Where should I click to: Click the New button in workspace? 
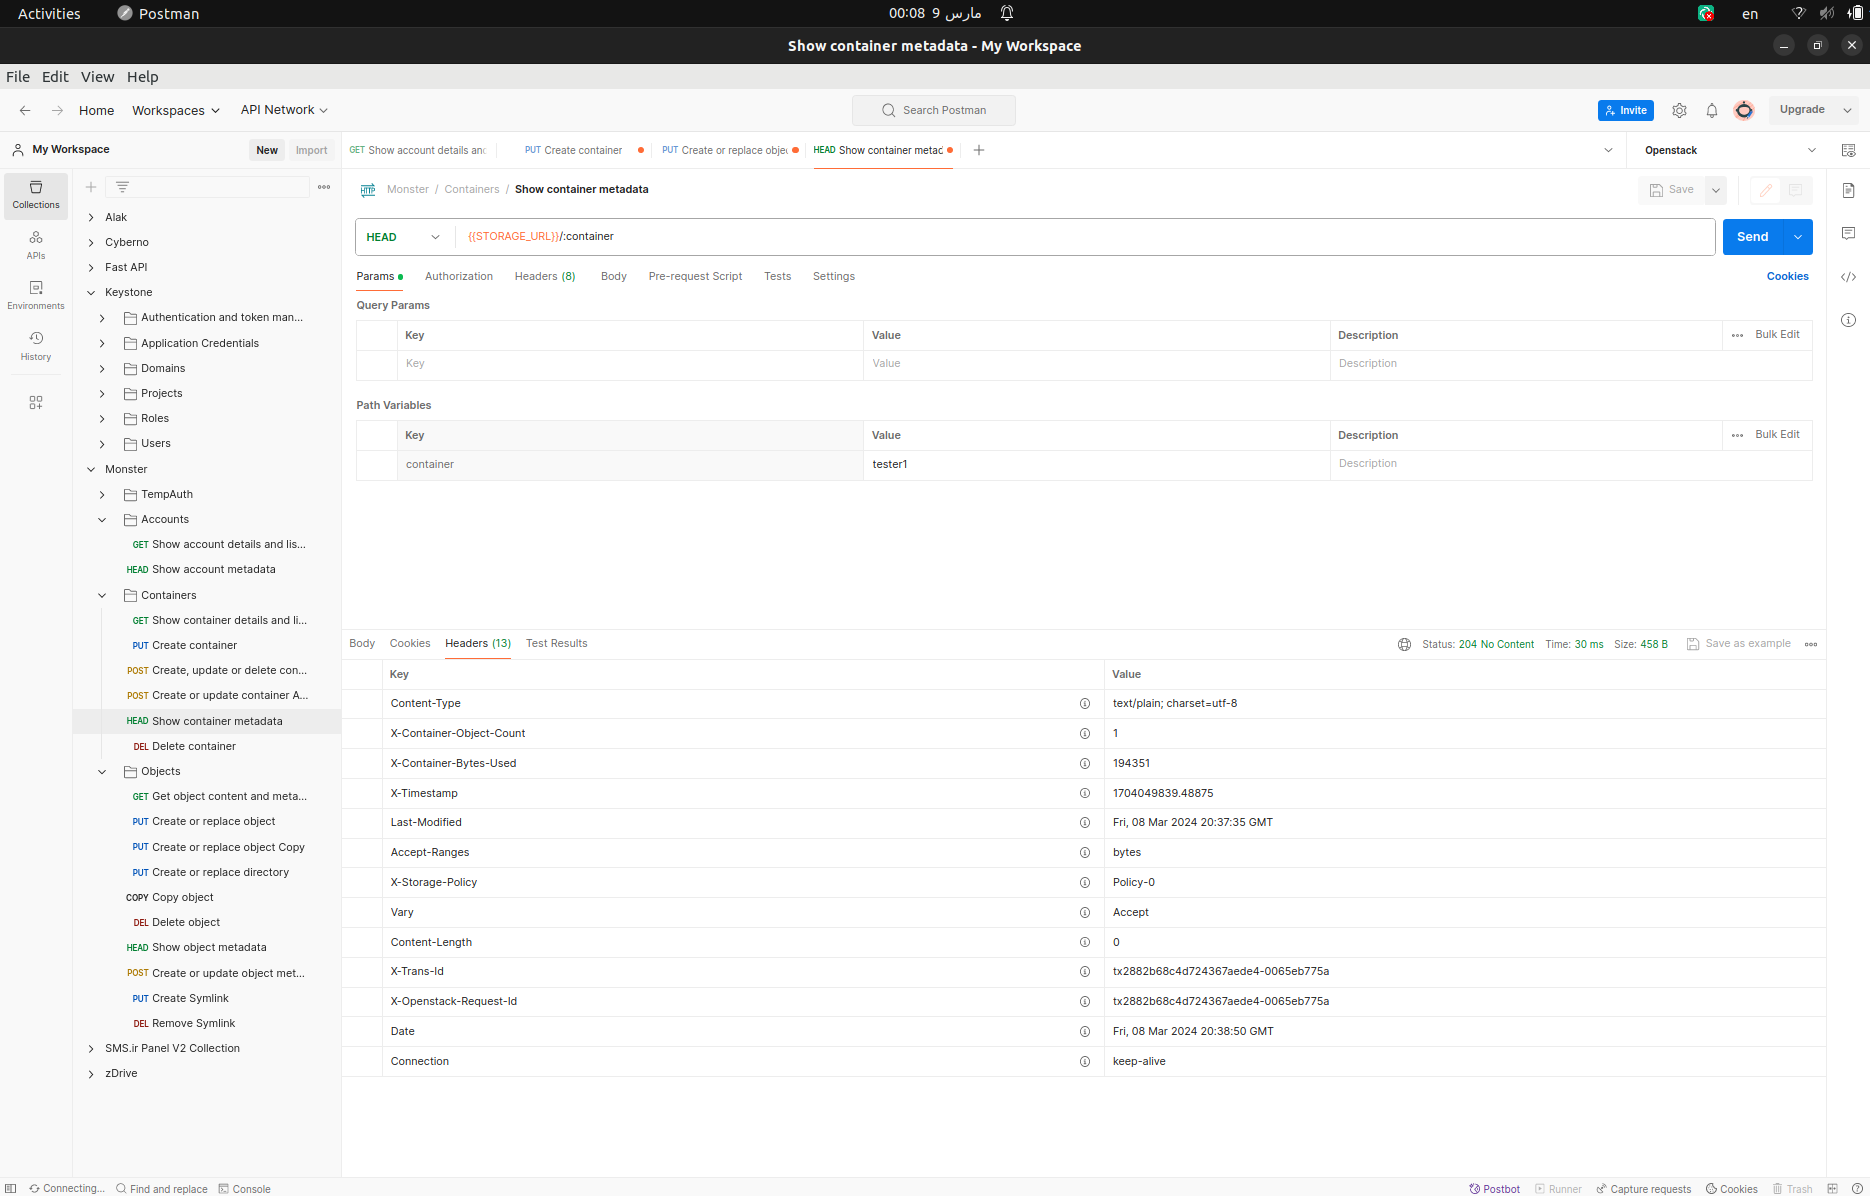[267, 150]
